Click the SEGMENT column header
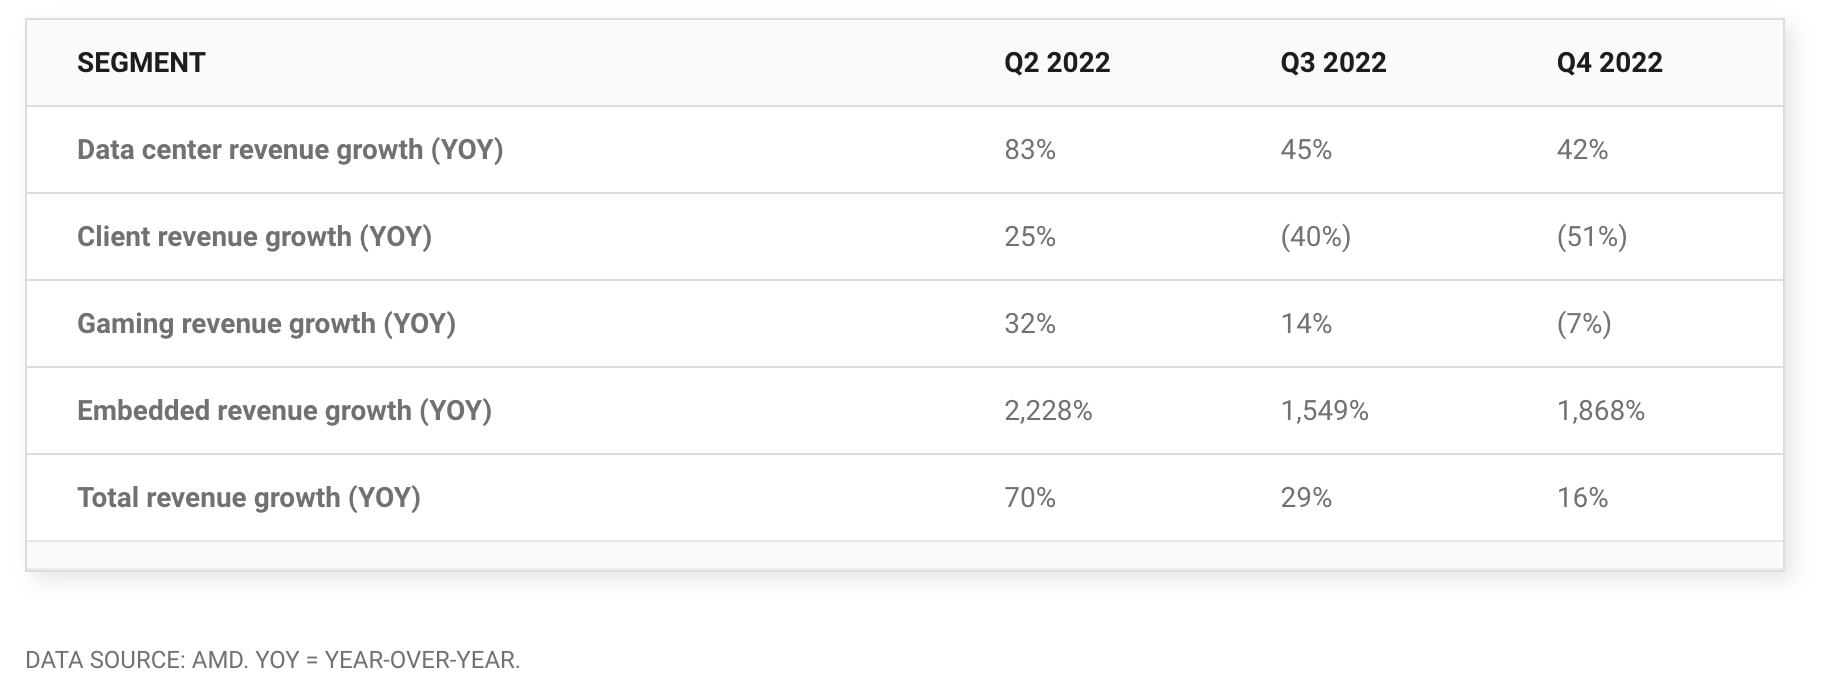Screen dimensions: 1842x698 coord(141,63)
